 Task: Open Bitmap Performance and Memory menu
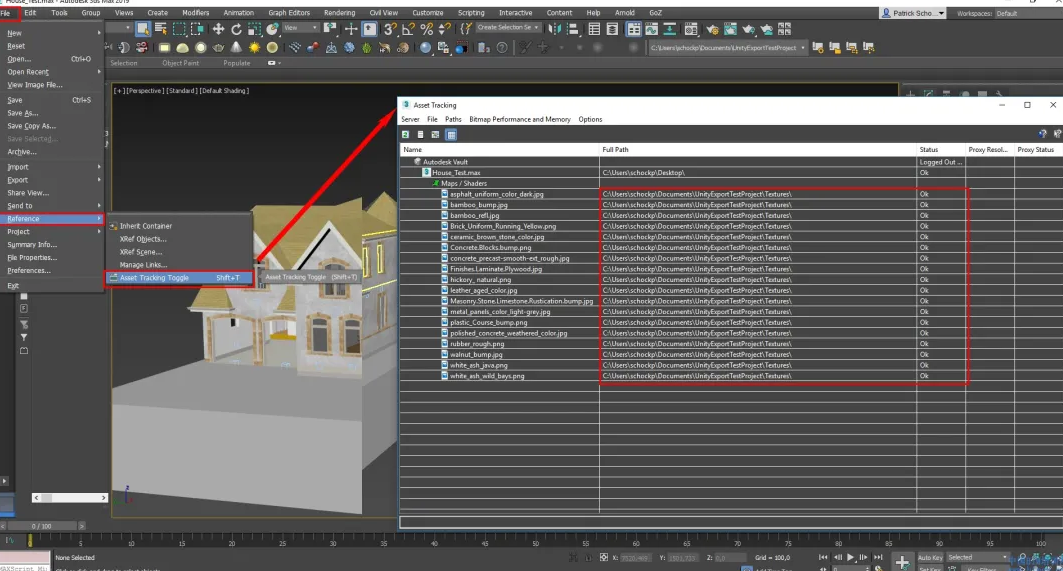519,119
